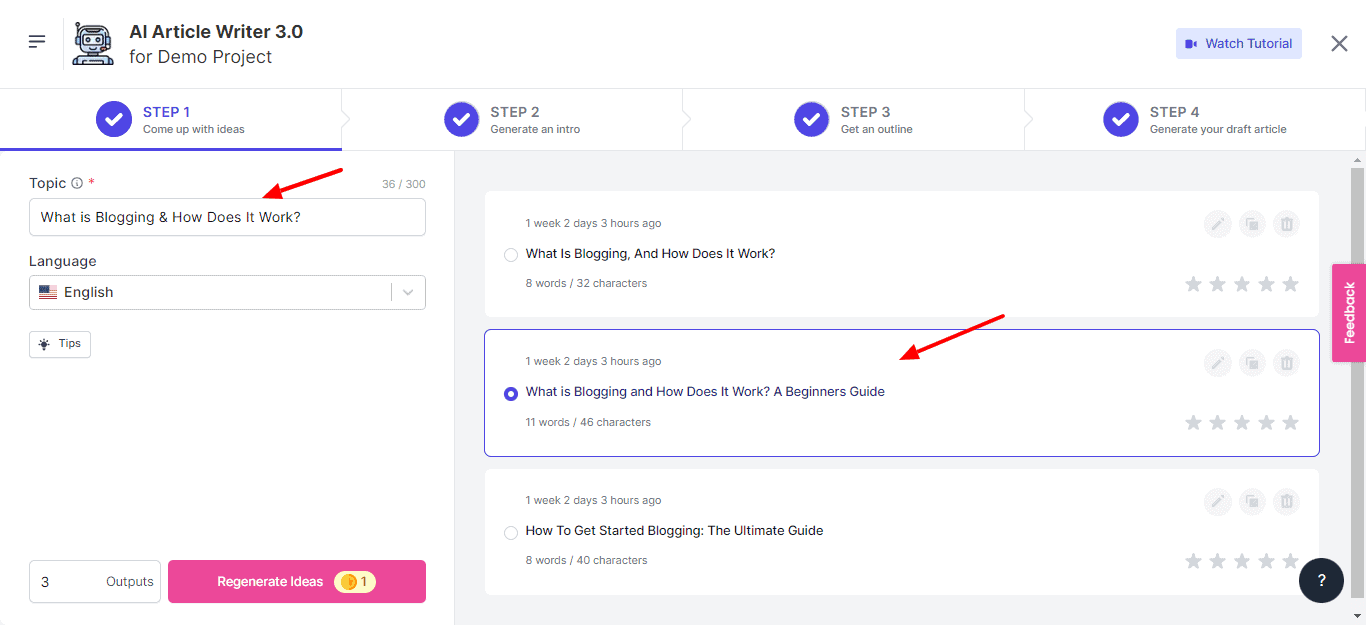1366x625 pixels.
Task: Delete the first idea with trash icon
Action: [x=1287, y=224]
